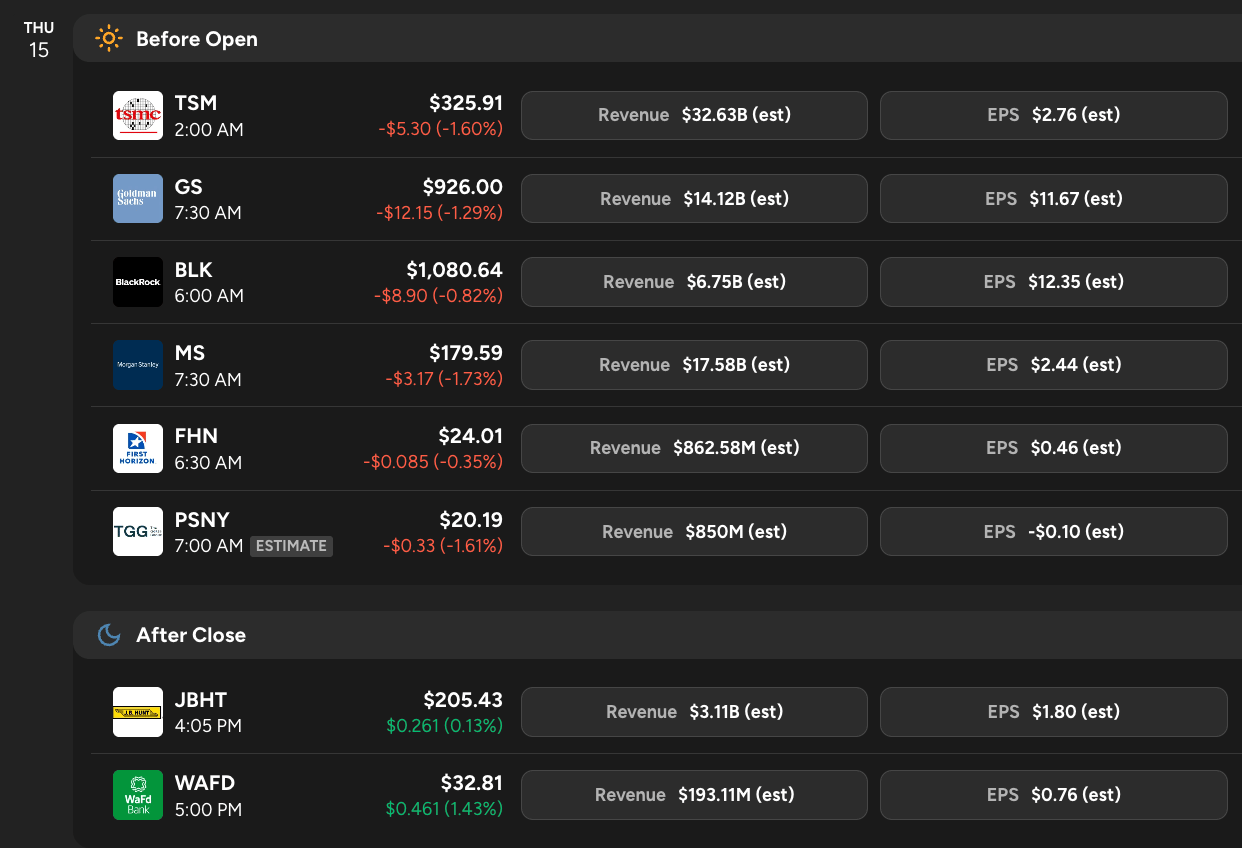Click the THU 15 date label
The height and width of the screenshot is (848, 1242).
click(x=39, y=40)
